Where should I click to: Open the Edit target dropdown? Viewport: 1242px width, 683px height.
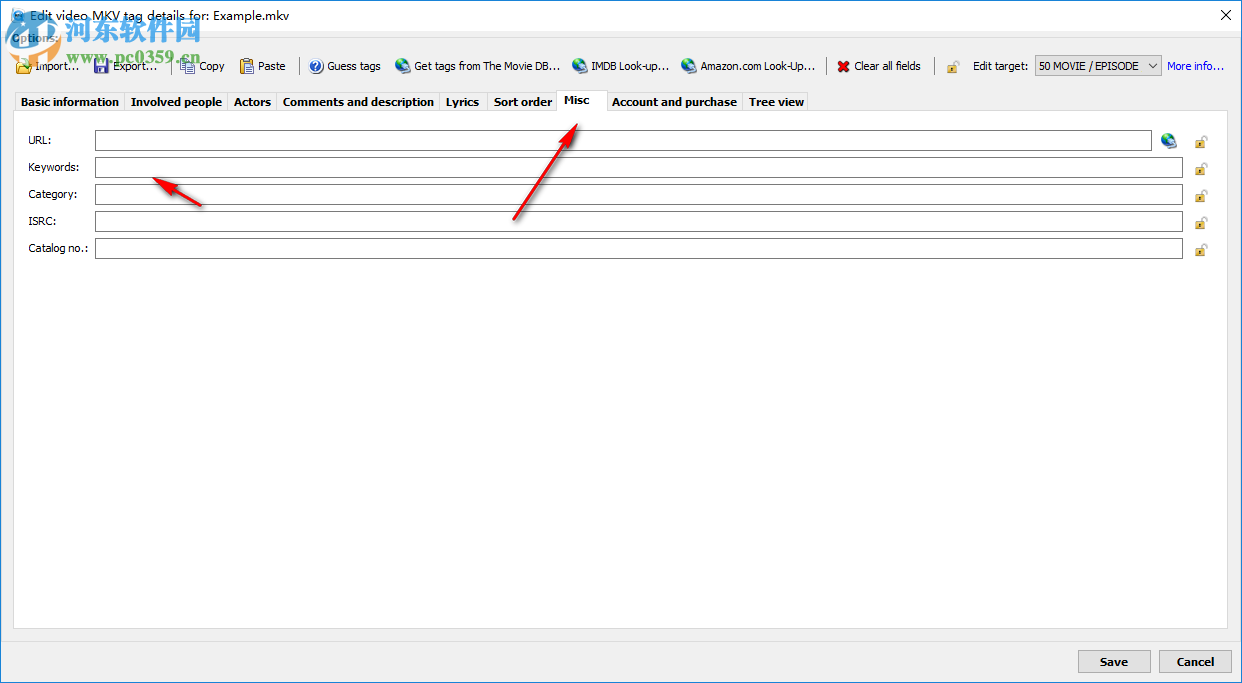click(x=1150, y=65)
